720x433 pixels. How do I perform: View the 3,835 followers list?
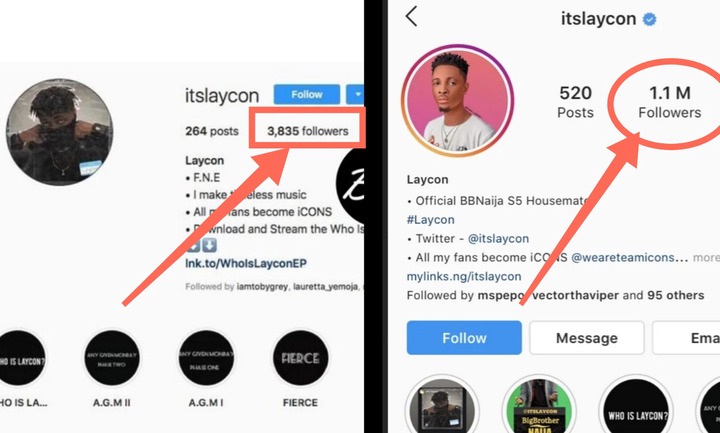(308, 131)
